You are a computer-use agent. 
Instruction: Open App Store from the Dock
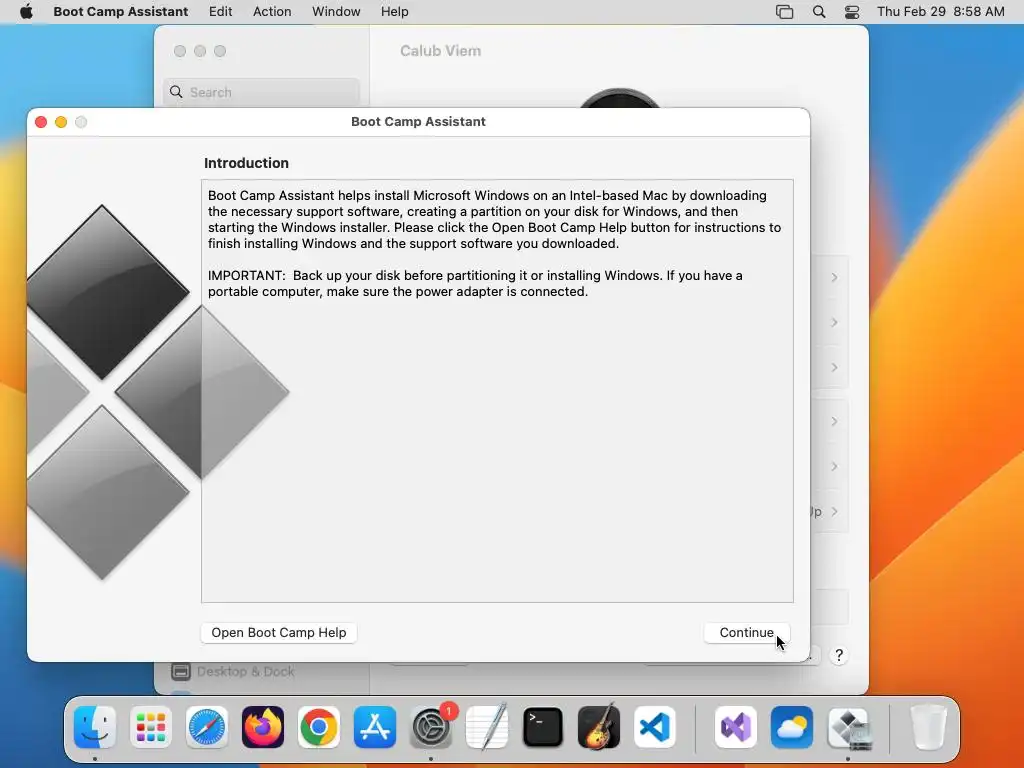[375, 727]
